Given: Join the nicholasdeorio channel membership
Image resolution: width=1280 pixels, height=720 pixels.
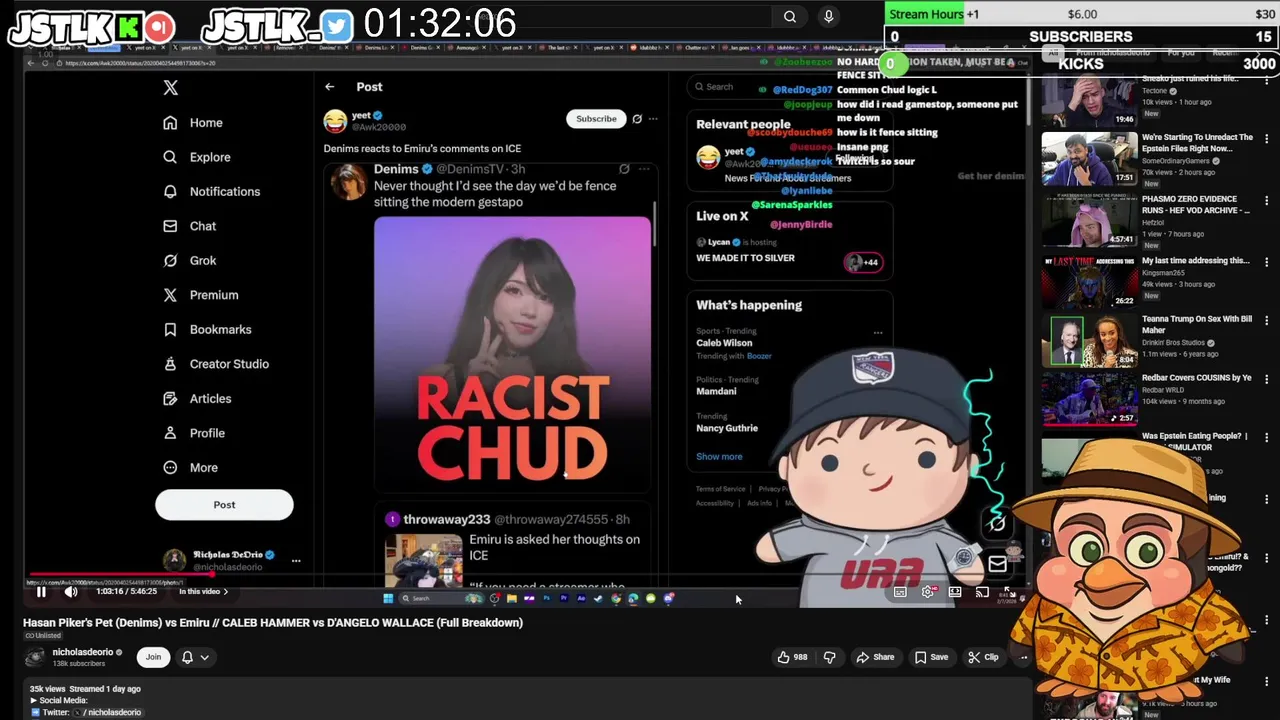Looking at the screenshot, I should tap(153, 657).
